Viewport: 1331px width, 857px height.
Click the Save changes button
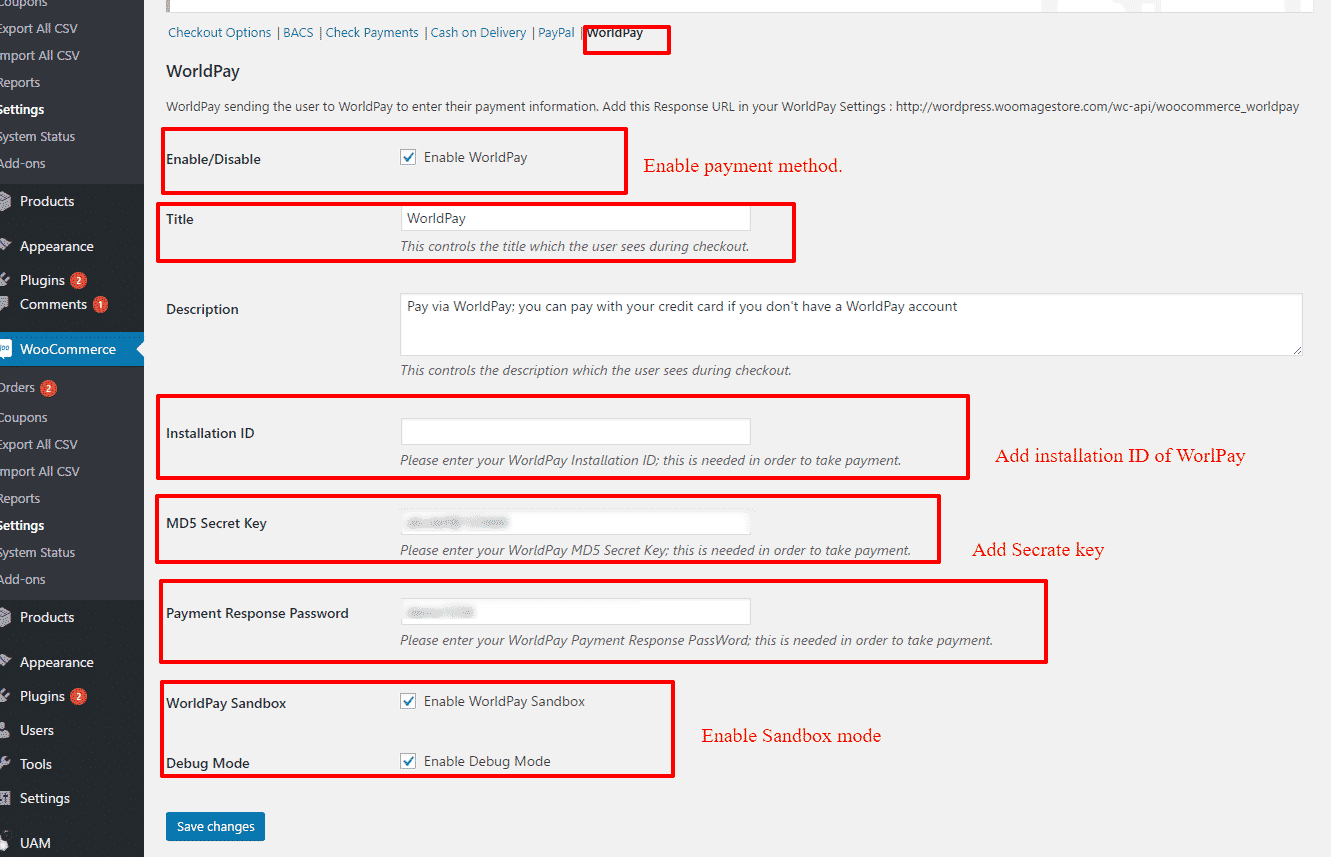click(215, 826)
